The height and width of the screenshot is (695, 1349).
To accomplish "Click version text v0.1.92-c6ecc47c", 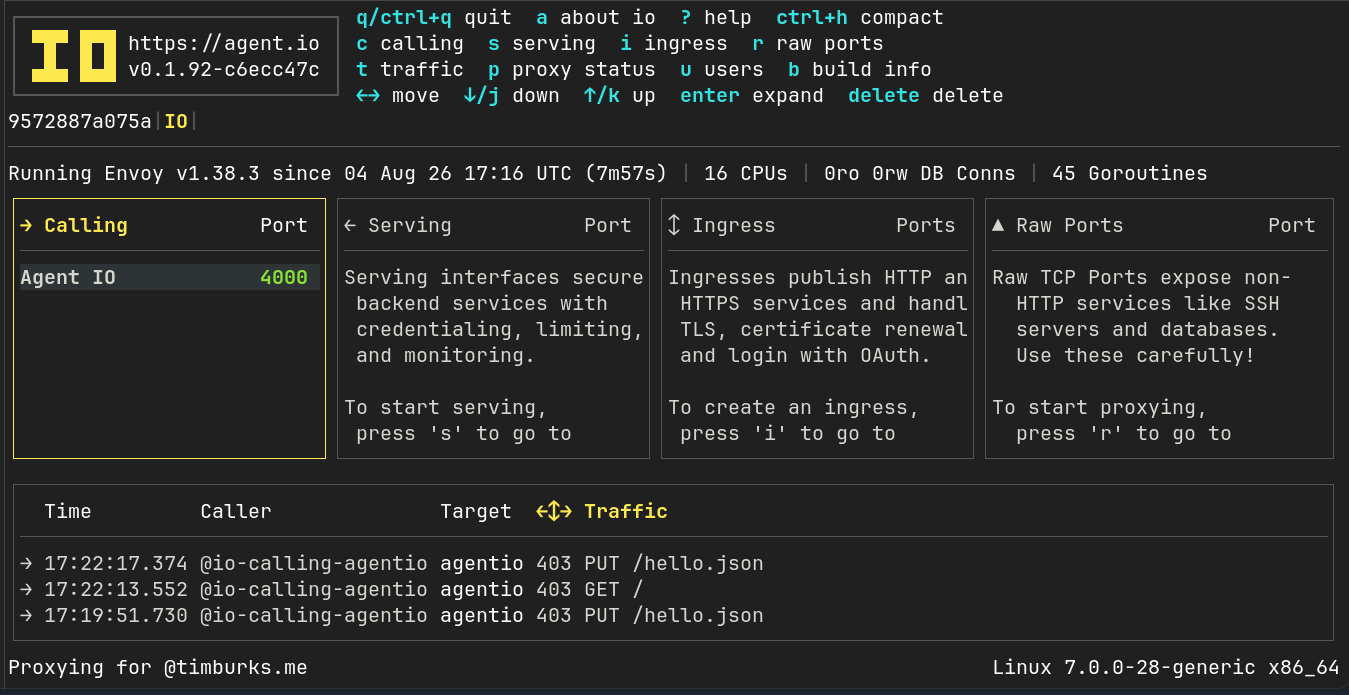I will click(x=224, y=70).
